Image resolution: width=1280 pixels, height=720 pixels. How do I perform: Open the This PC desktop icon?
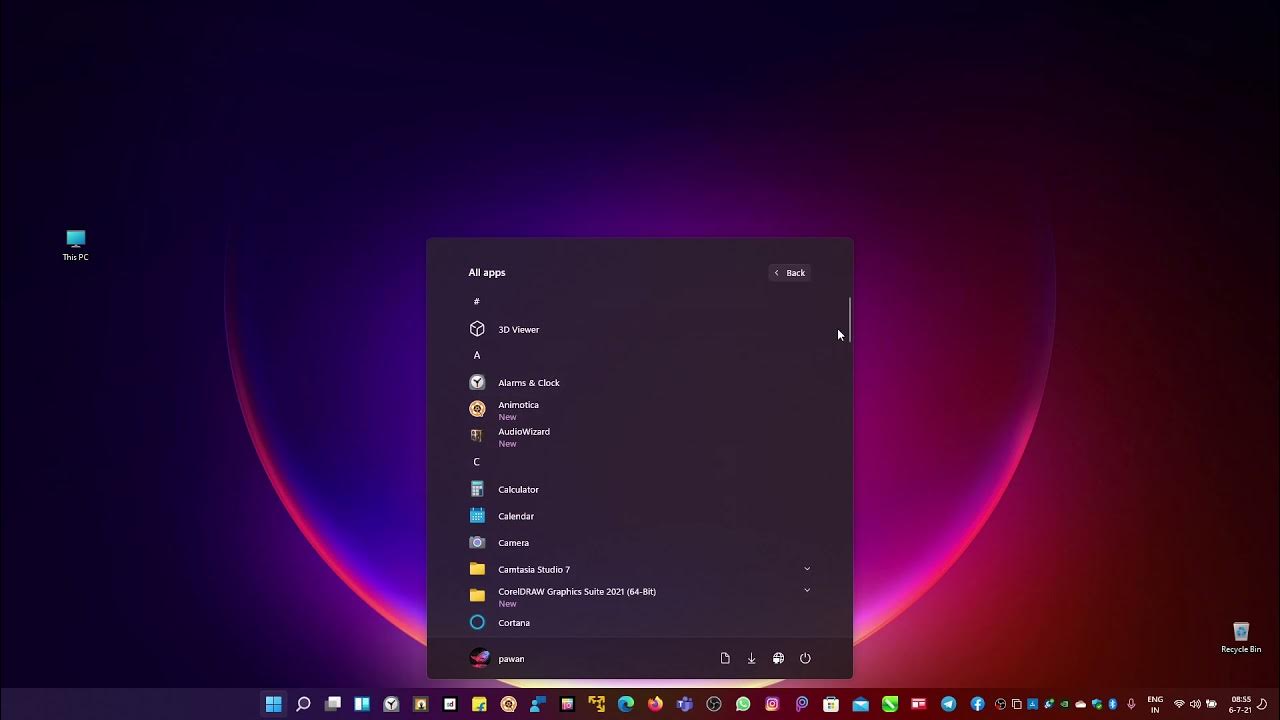click(x=75, y=245)
